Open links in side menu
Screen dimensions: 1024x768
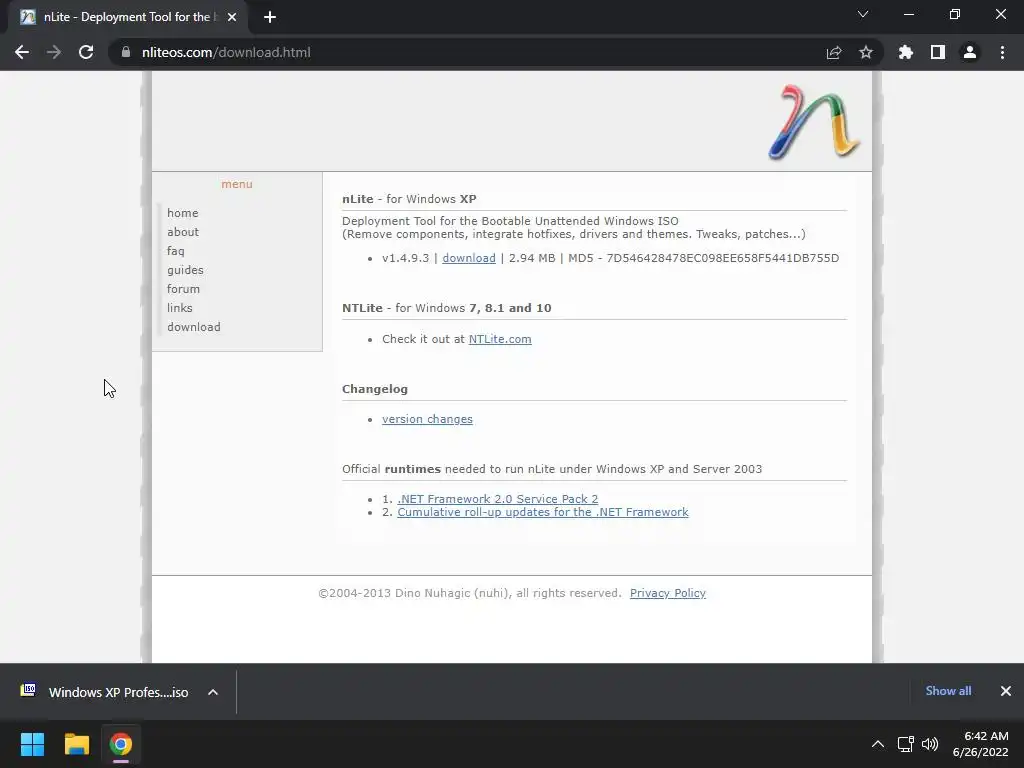[180, 308]
